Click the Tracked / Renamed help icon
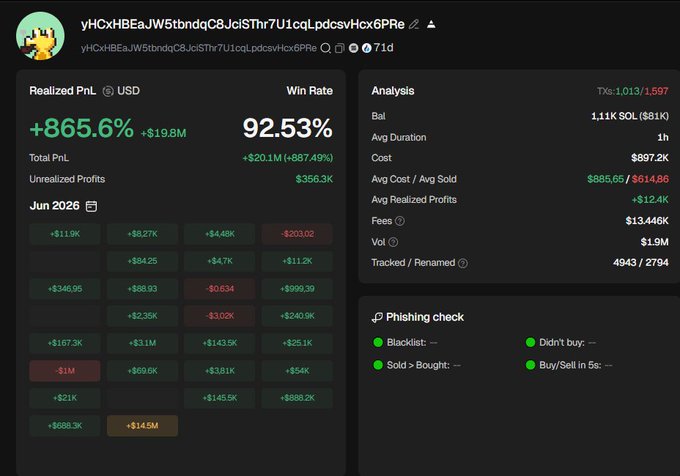Image resolution: width=680 pixels, height=476 pixels. click(x=463, y=263)
